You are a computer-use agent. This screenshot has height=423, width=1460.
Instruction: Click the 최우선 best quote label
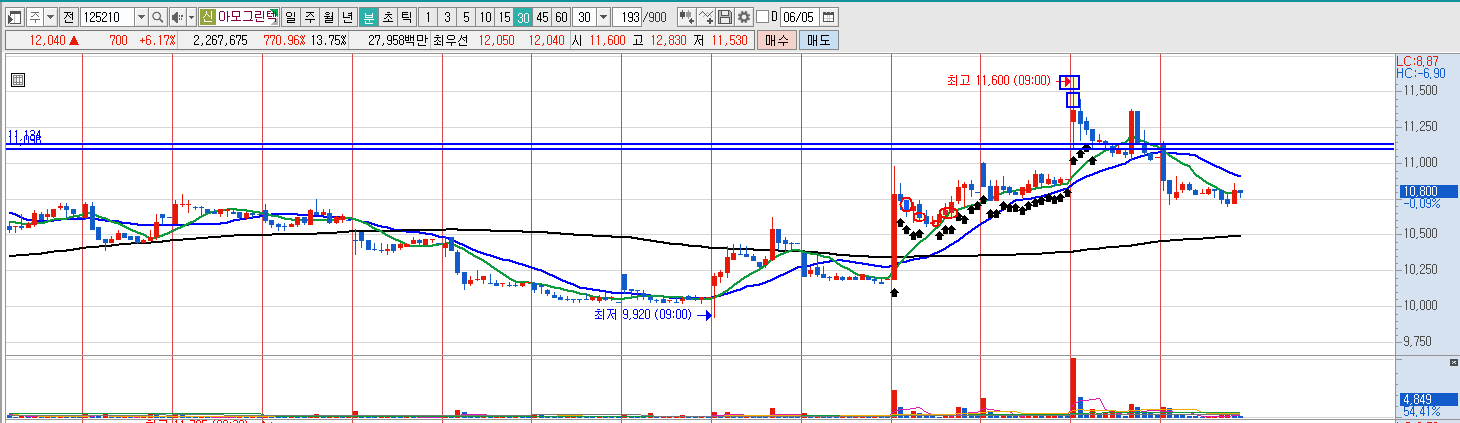(x=450, y=40)
